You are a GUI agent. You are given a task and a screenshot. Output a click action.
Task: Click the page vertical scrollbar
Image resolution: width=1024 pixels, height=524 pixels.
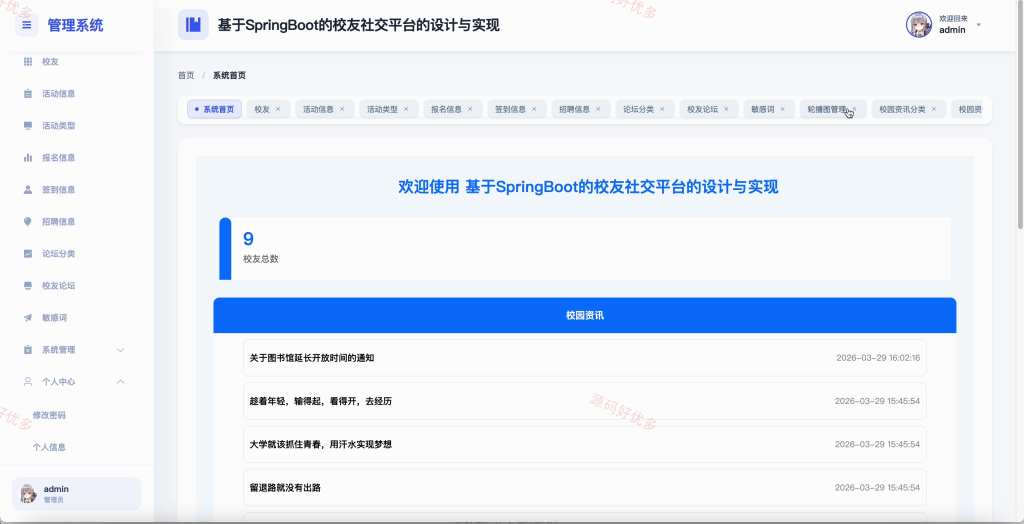[1020, 114]
